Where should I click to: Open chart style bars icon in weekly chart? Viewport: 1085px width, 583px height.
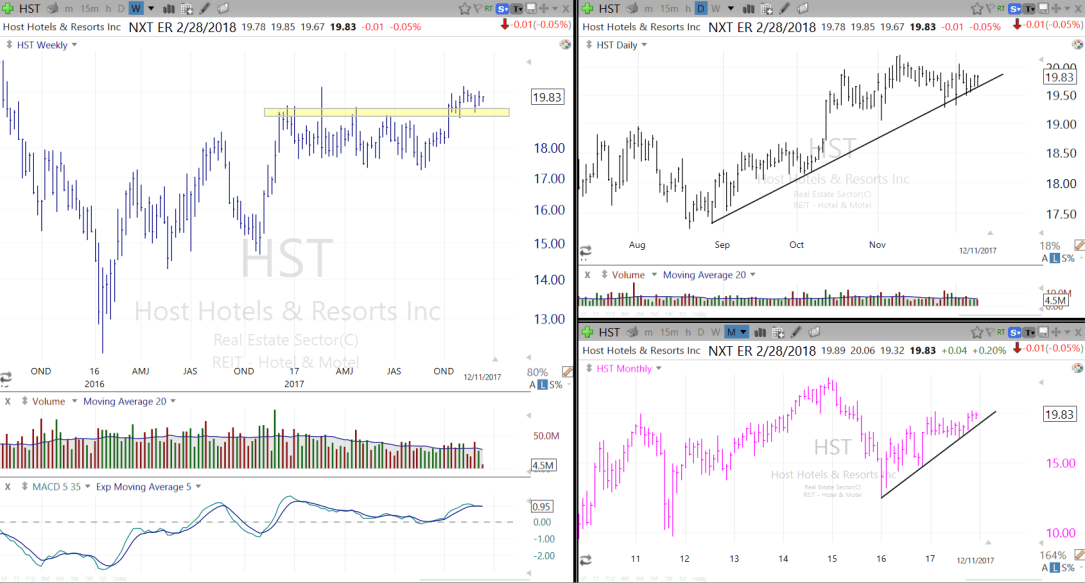(167, 9)
